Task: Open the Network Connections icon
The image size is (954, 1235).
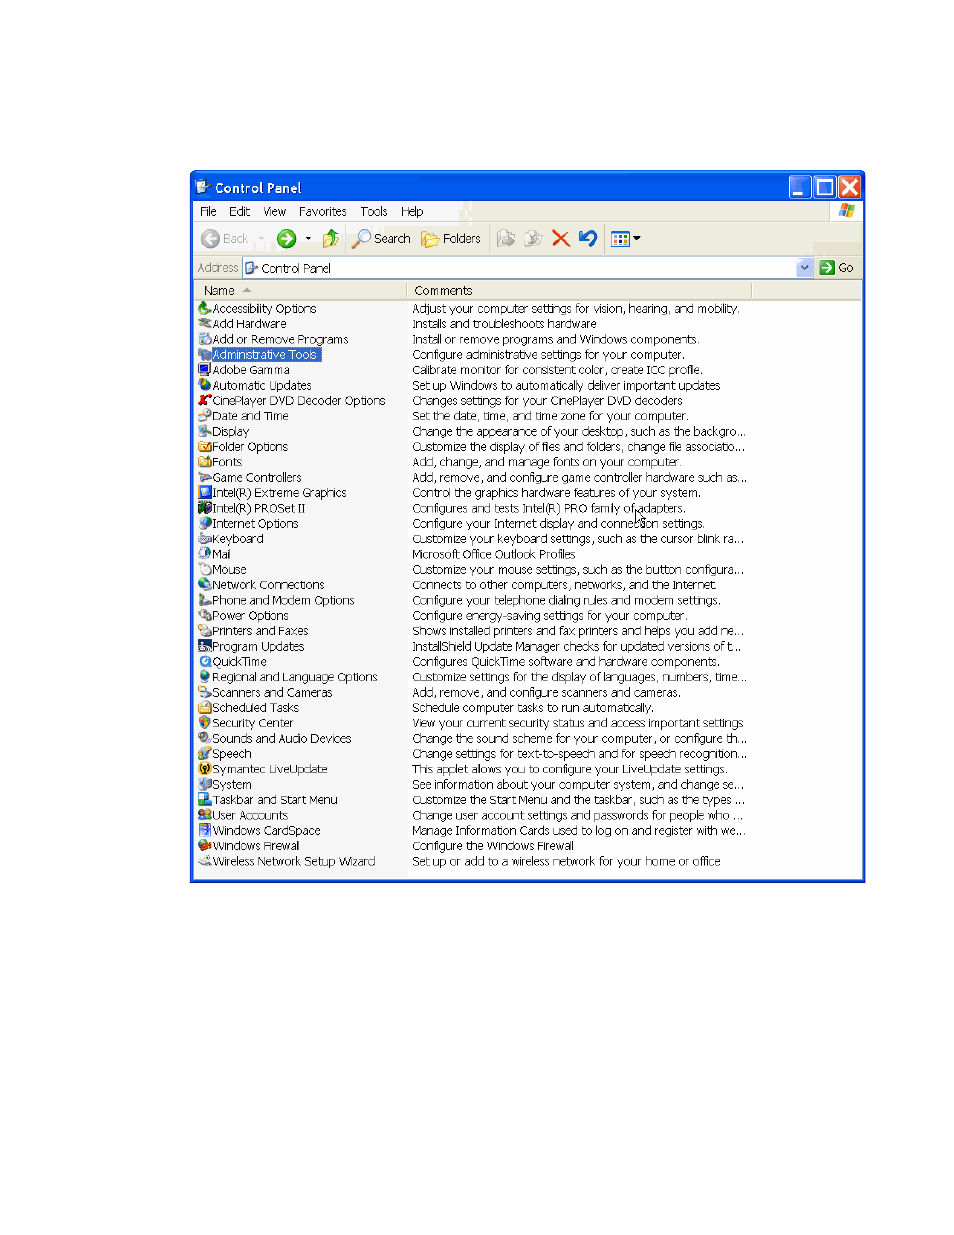Action: (x=205, y=585)
